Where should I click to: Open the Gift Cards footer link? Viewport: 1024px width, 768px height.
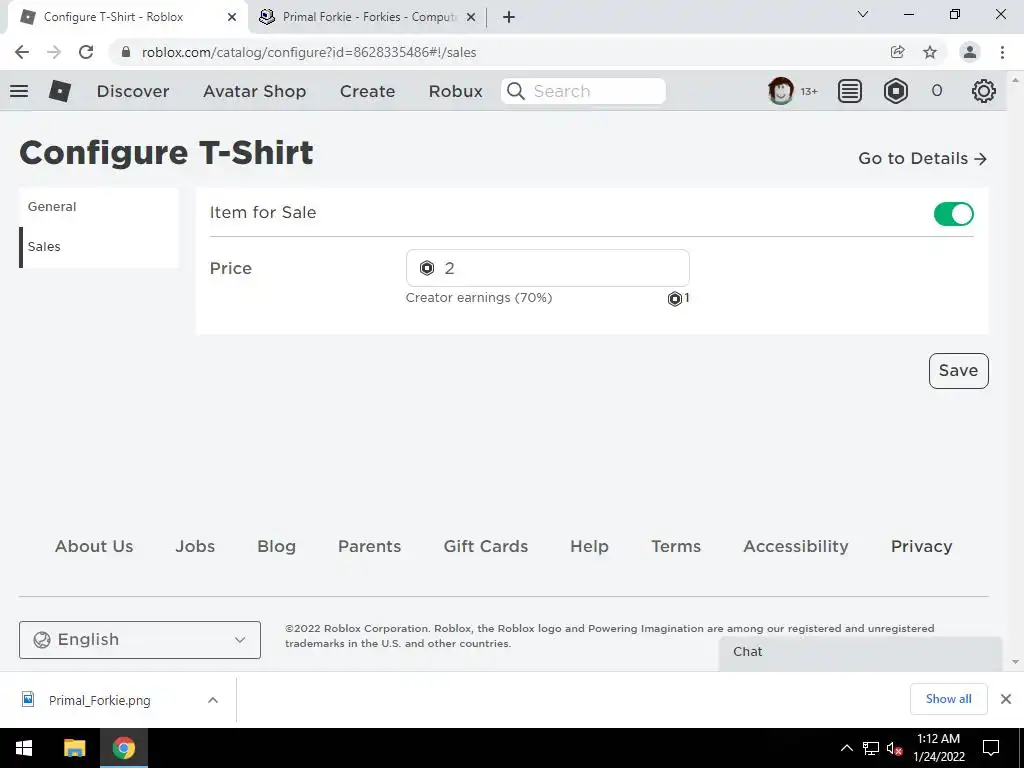click(x=485, y=546)
